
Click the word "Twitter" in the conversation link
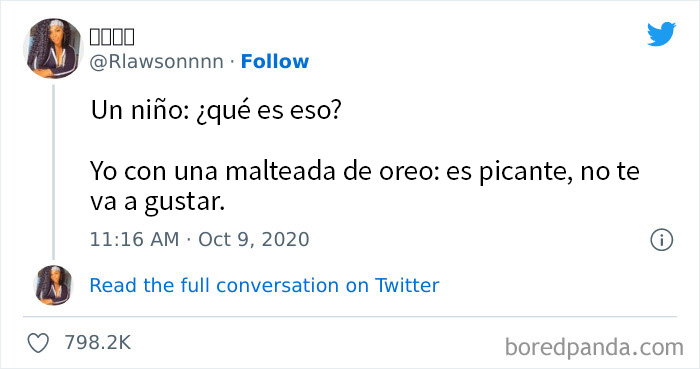pos(407,286)
